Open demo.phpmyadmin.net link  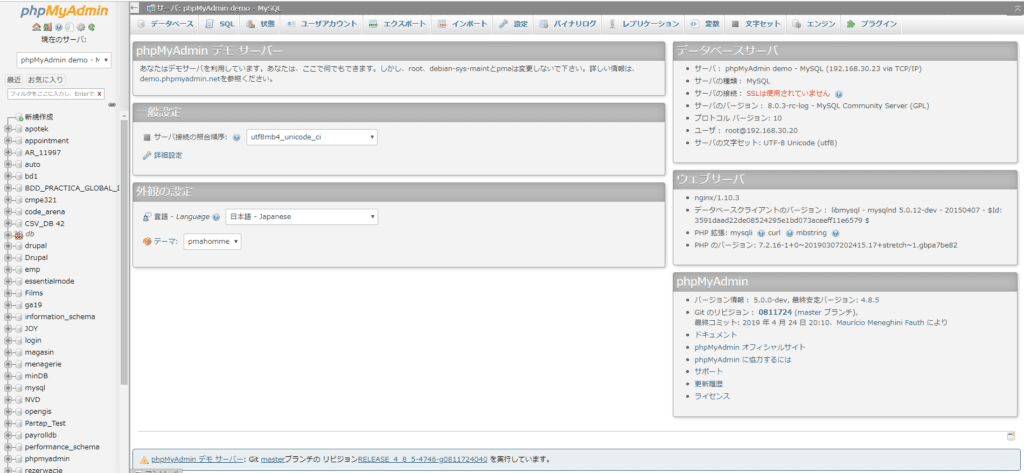pyautogui.click(x=180, y=79)
